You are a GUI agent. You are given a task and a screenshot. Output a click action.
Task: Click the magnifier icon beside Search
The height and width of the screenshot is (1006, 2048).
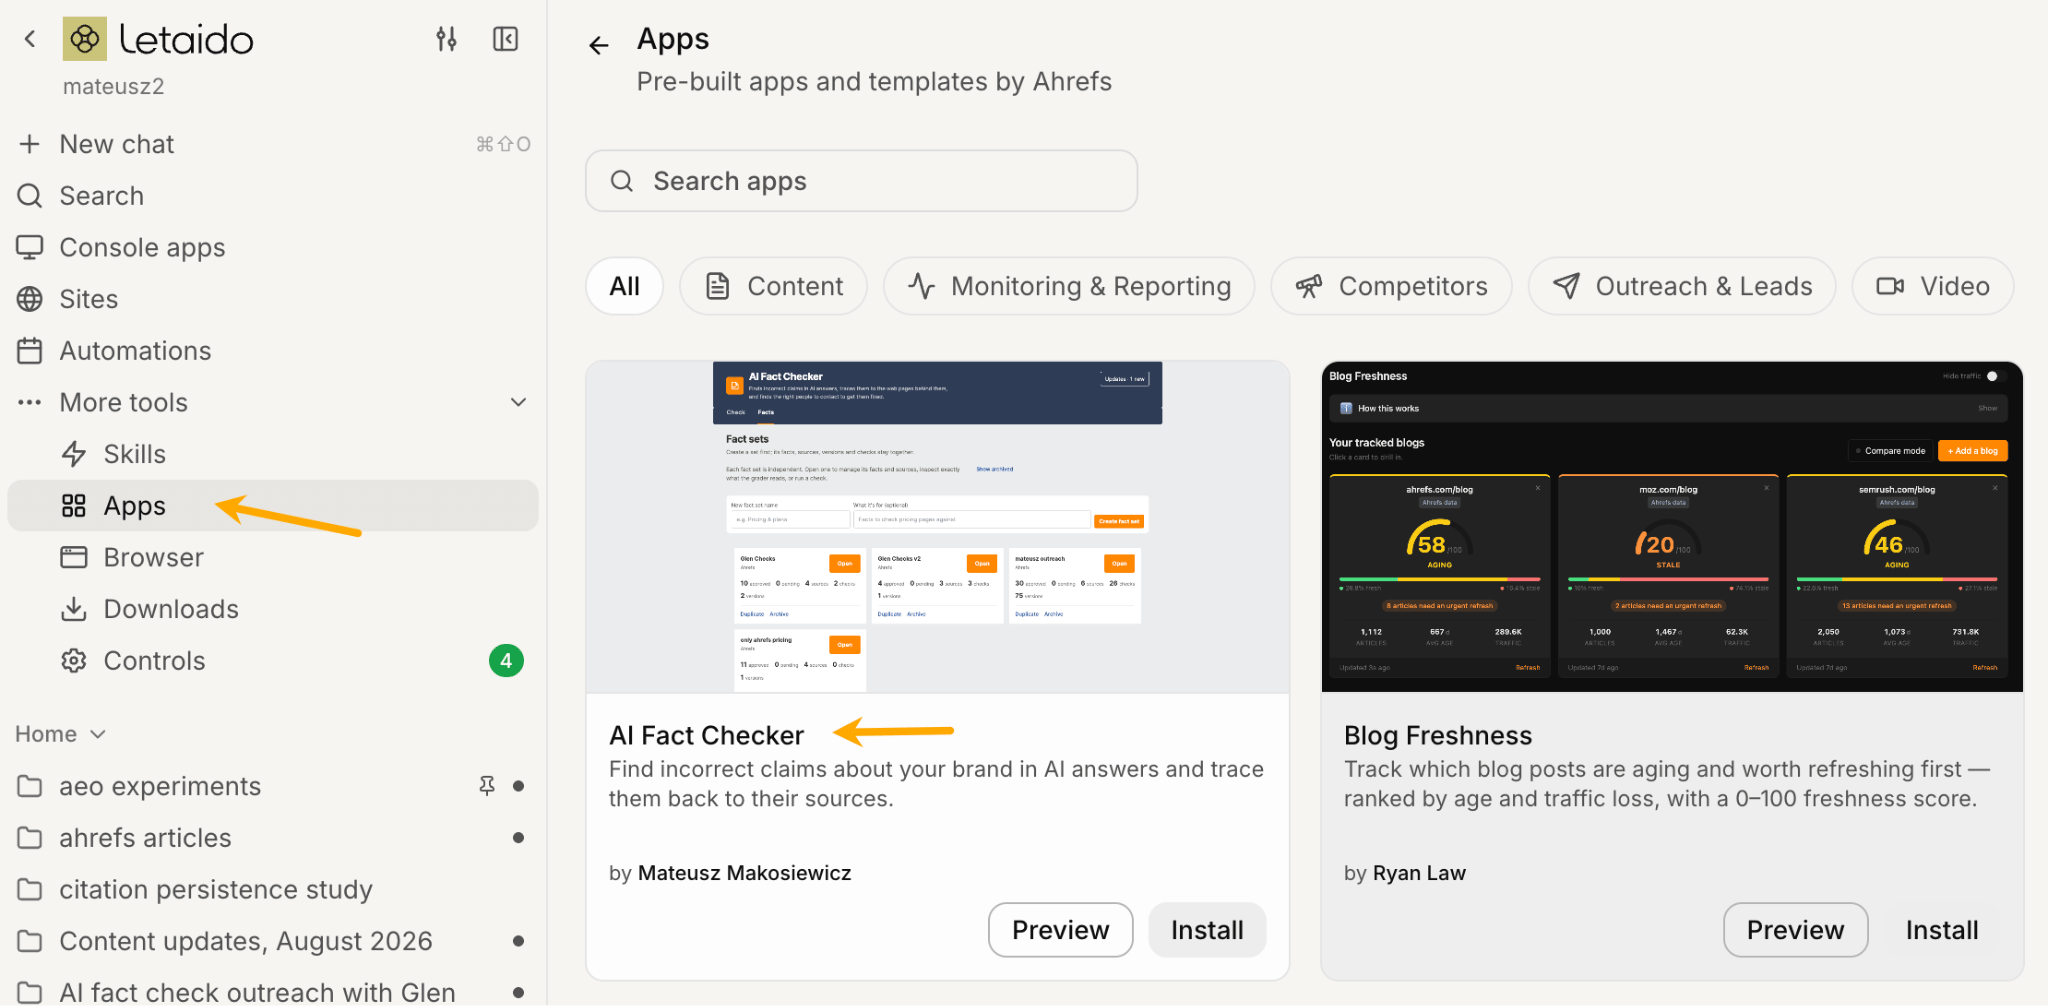(30, 196)
